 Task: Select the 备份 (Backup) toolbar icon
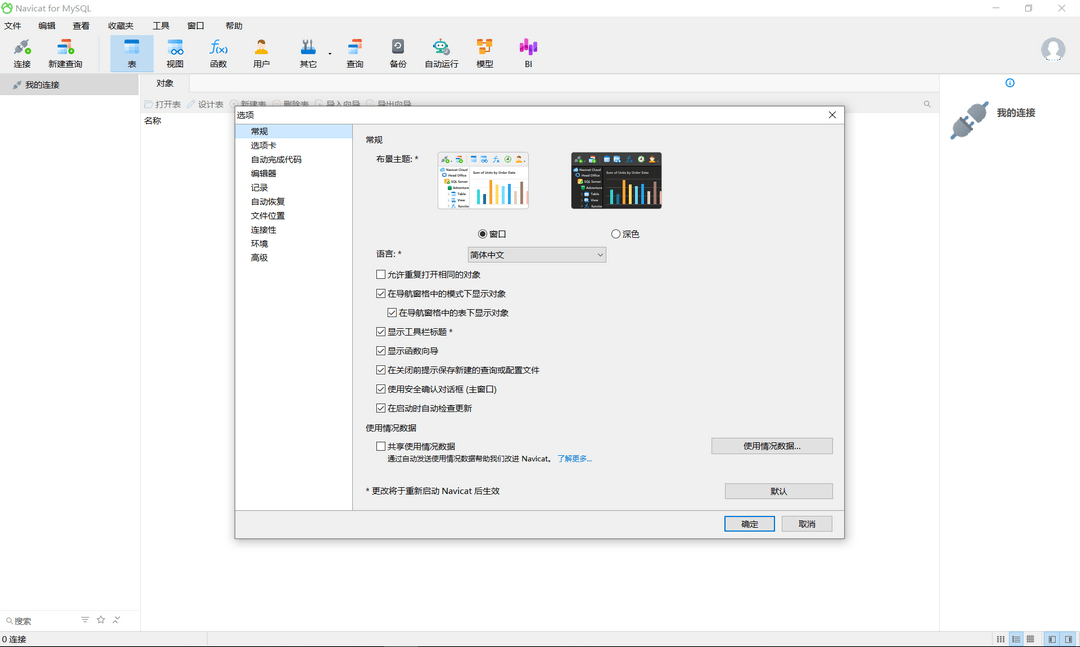pos(397,52)
